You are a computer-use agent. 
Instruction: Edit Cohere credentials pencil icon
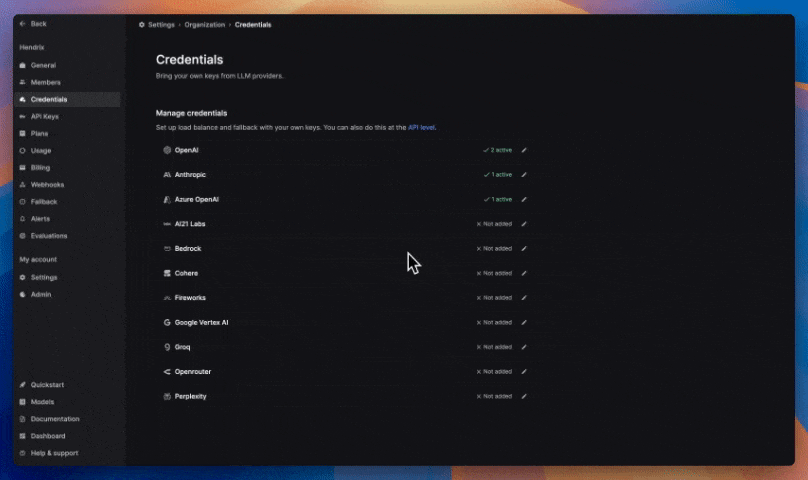(524, 273)
